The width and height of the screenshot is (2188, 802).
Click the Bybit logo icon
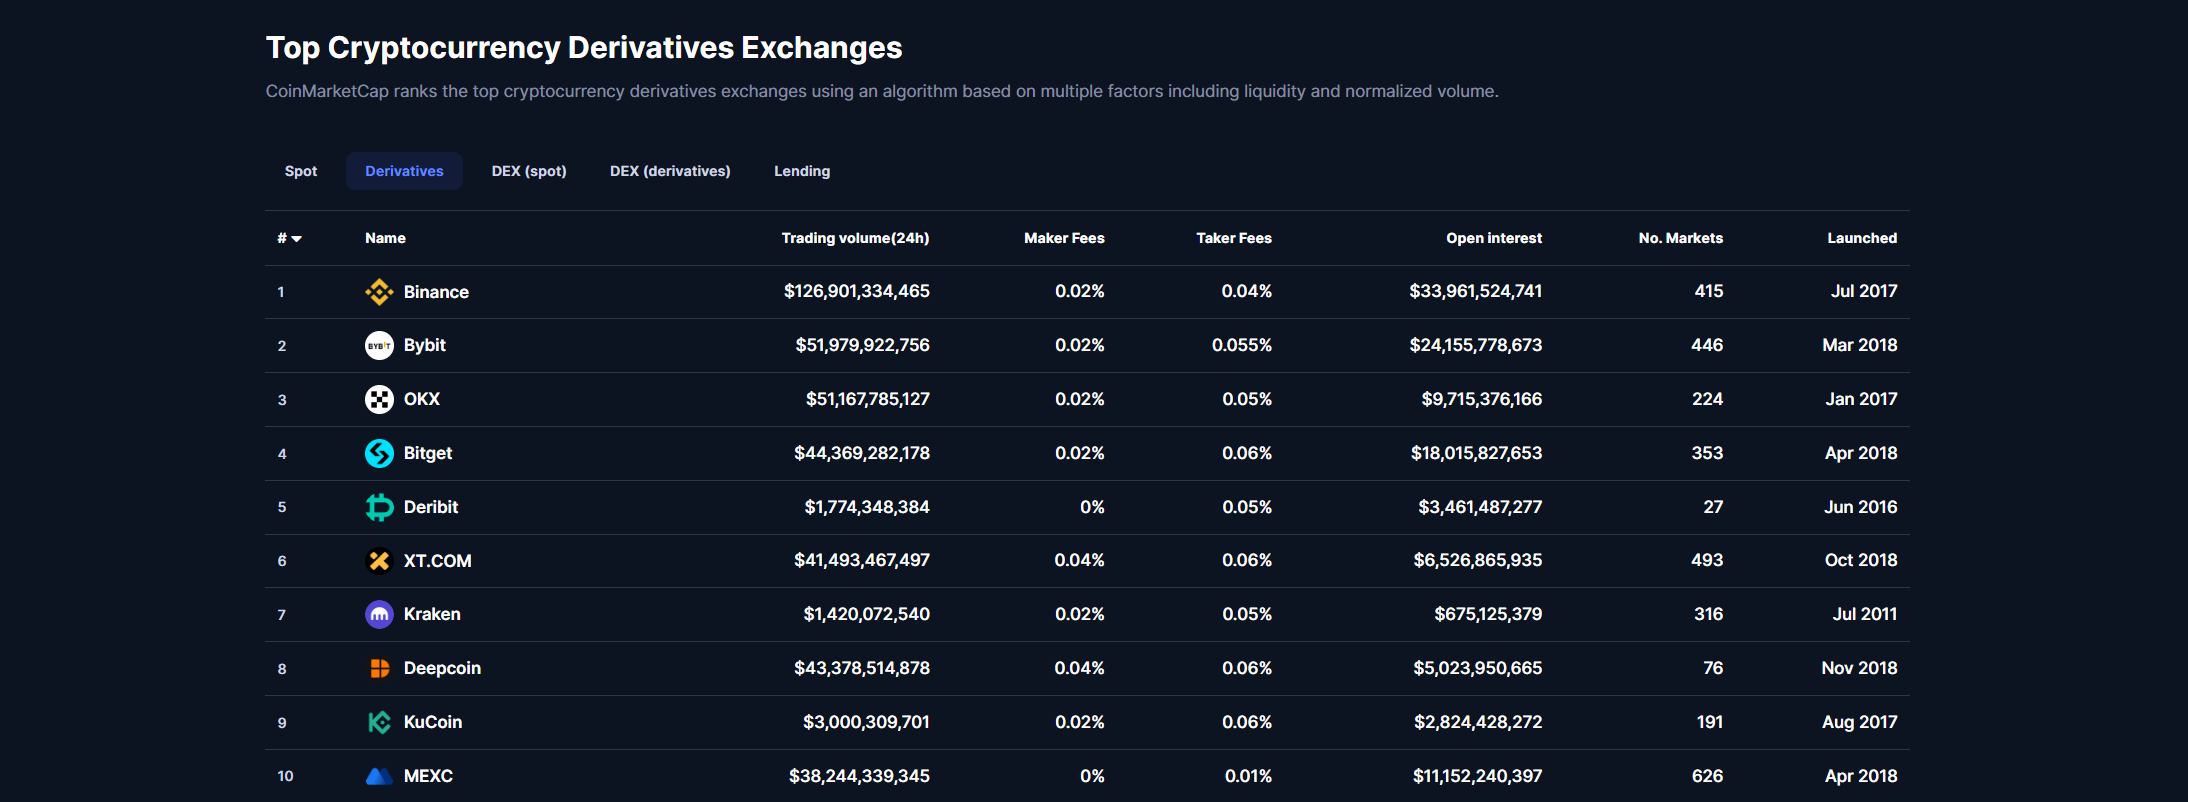pyautogui.click(x=379, y=346)
